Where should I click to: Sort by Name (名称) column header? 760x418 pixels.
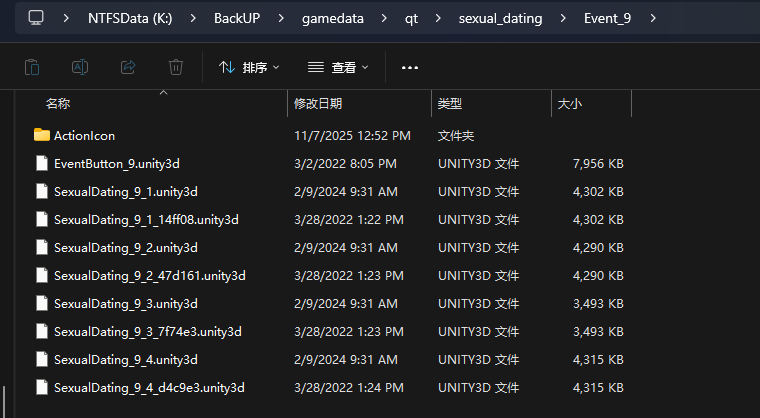(58, 104)
